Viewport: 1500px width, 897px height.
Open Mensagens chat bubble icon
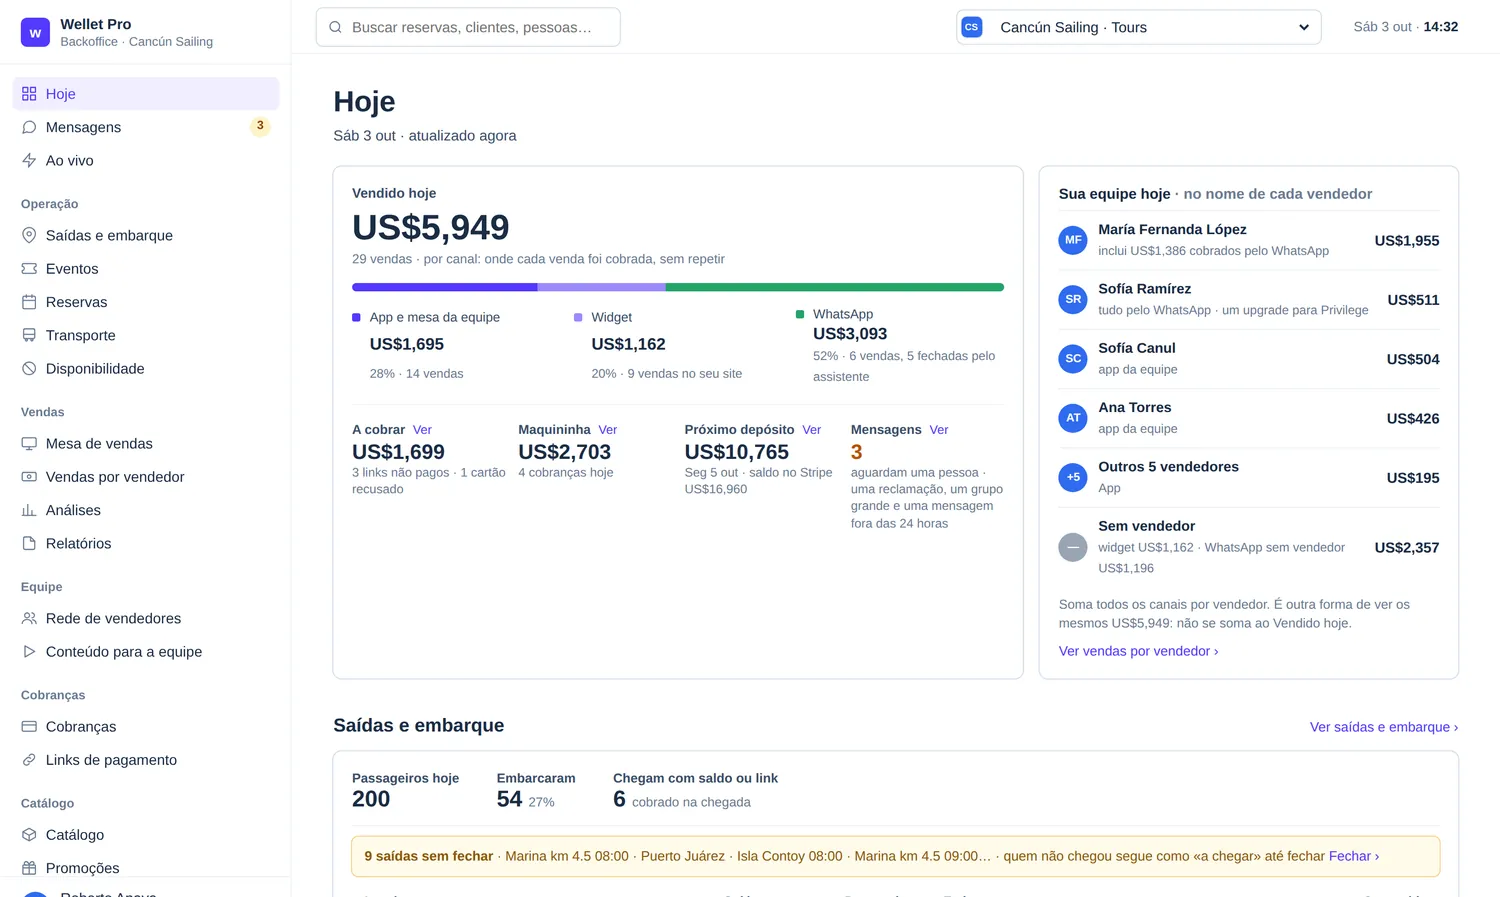point(29,127)
